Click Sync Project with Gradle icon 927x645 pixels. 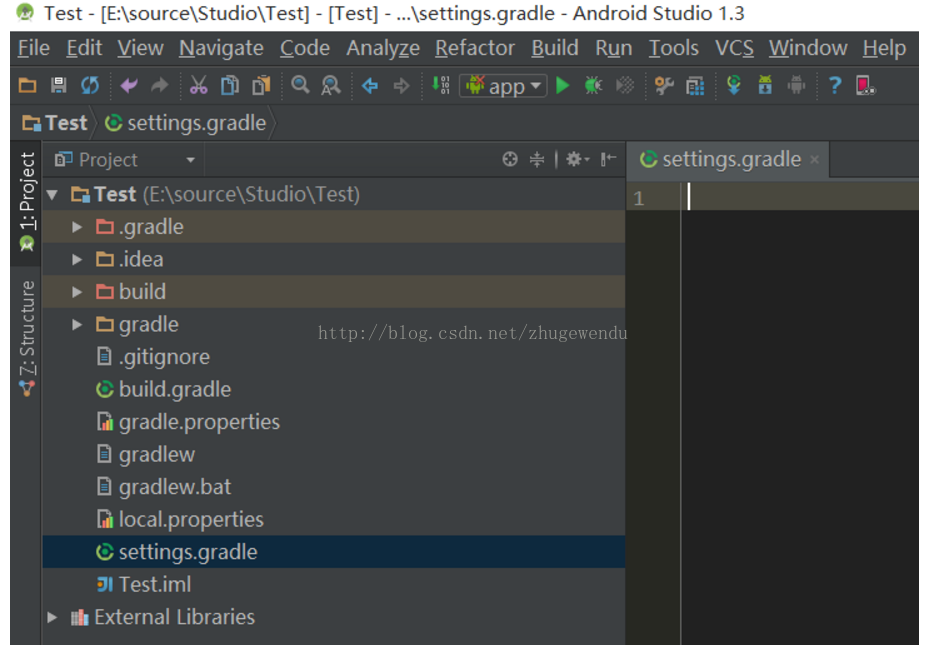(x=734, y=86)
